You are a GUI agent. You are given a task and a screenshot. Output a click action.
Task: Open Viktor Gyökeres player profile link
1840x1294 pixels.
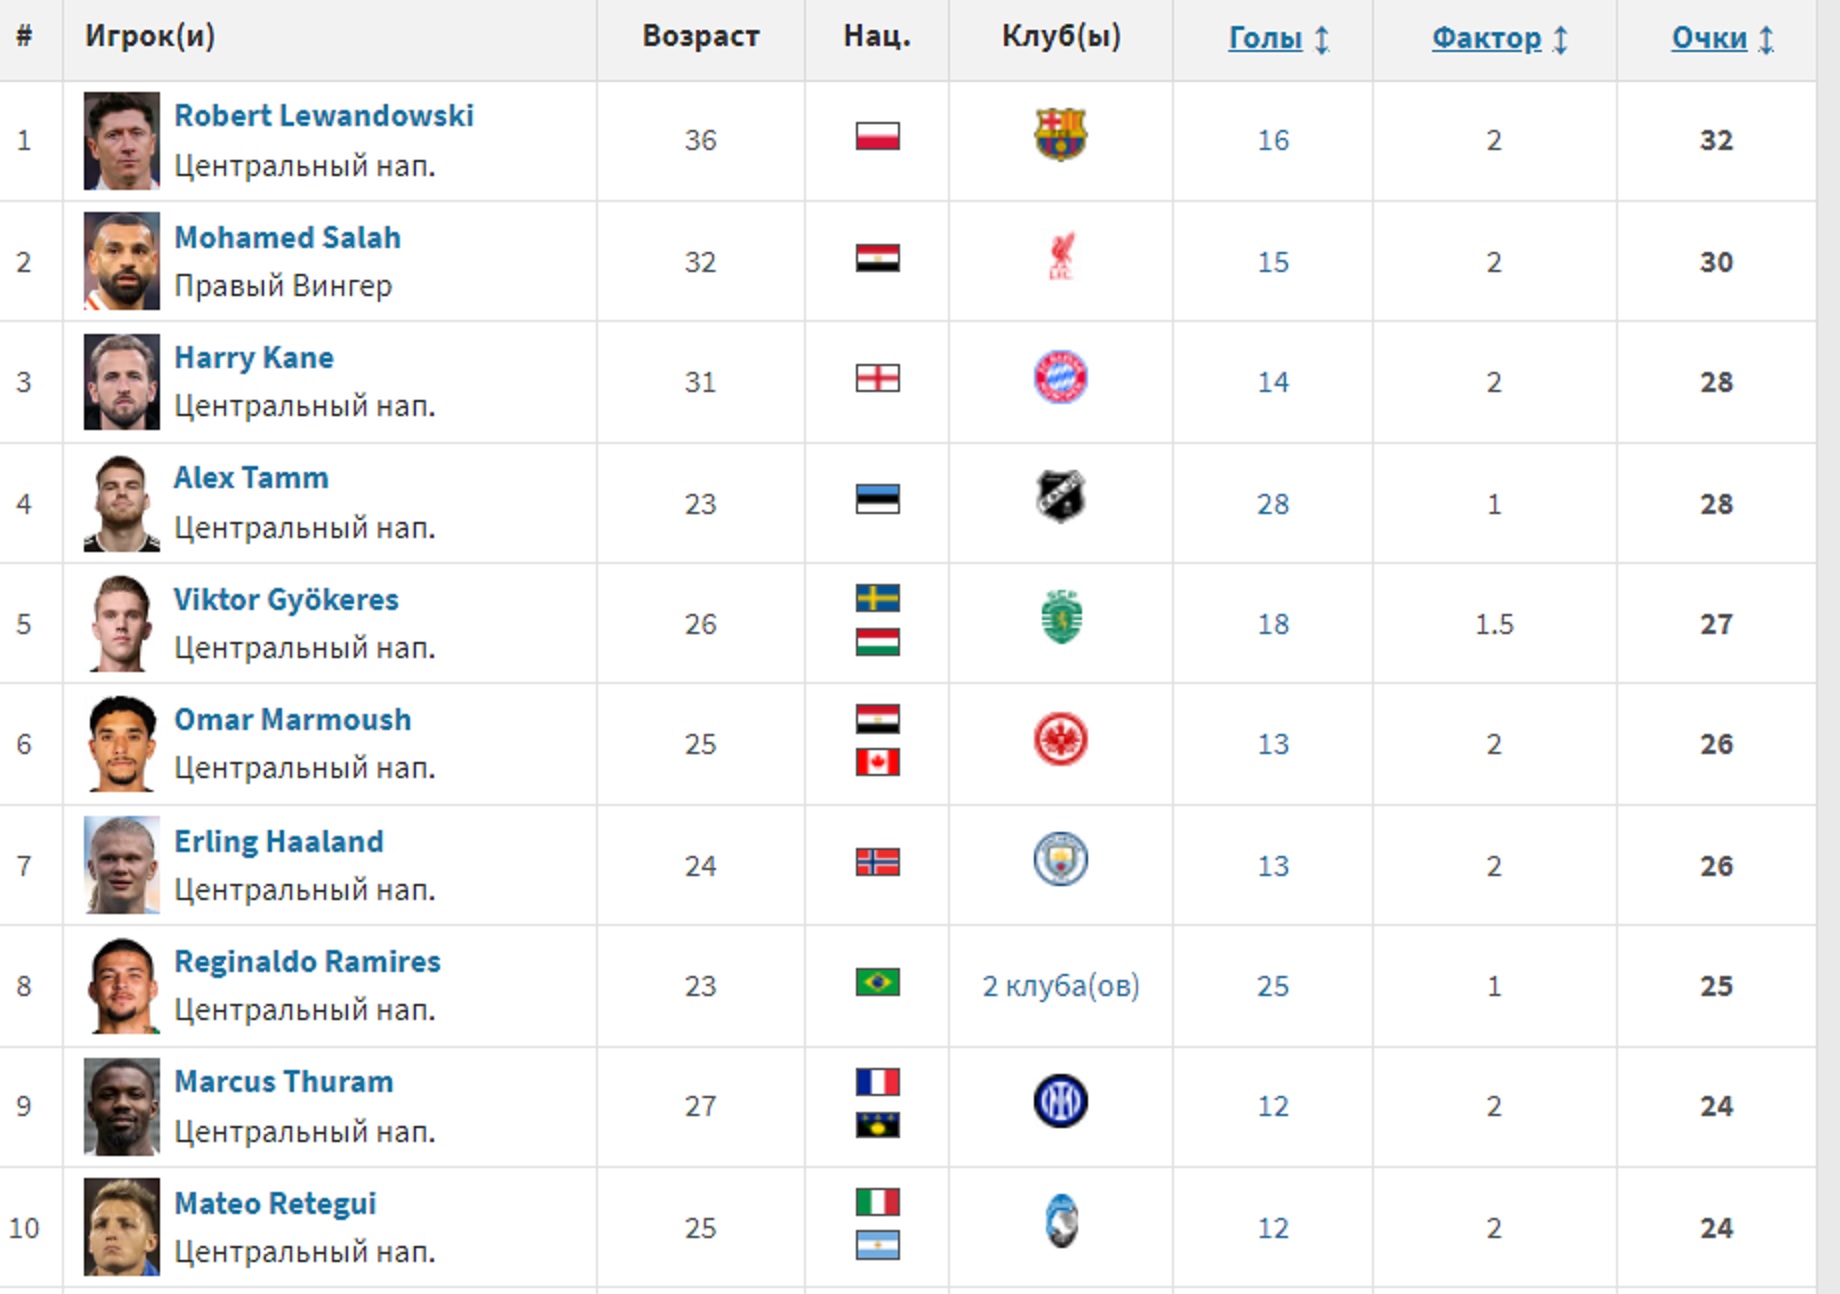[x=286, y=600]
